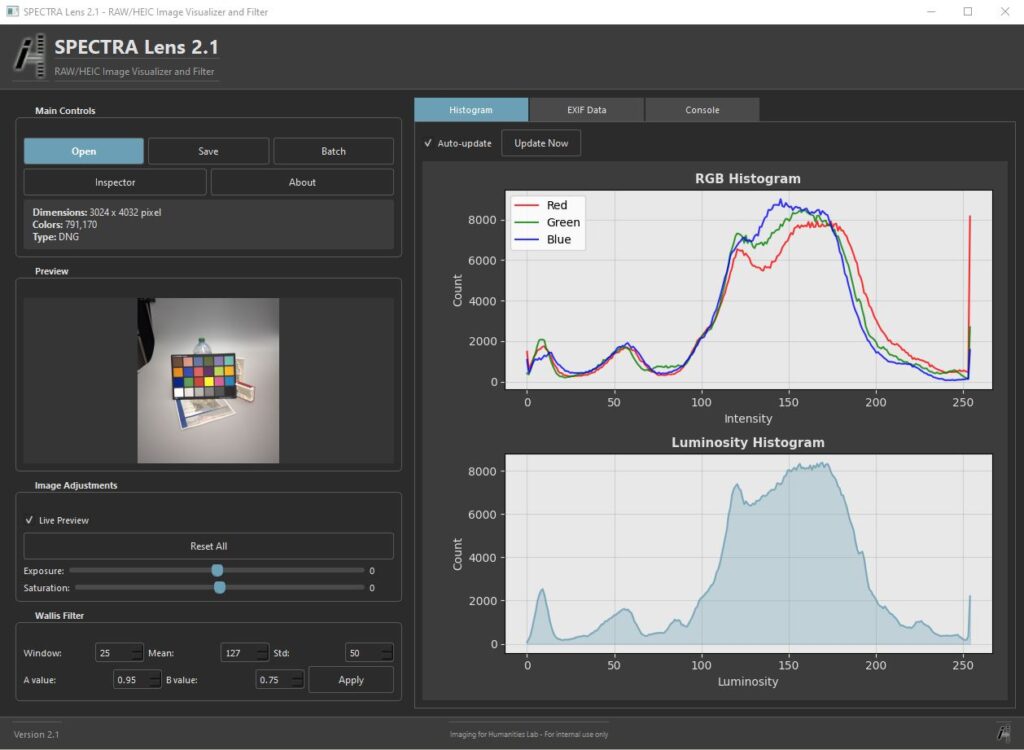Viewport: 1024px width, 750px height.
Task: Click the SPECTRA Lens logo icon in header
Action: [30, 56]
